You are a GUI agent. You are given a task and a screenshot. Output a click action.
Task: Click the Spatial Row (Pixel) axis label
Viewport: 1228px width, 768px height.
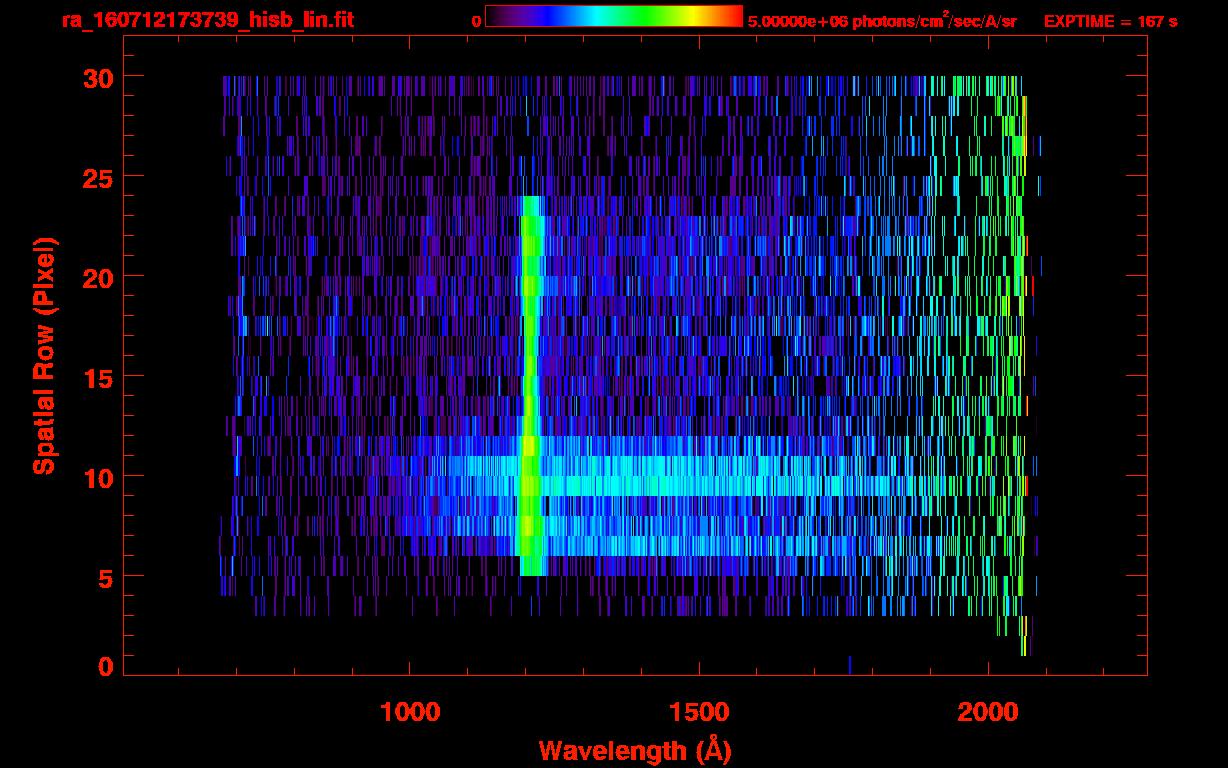point(44,356)
